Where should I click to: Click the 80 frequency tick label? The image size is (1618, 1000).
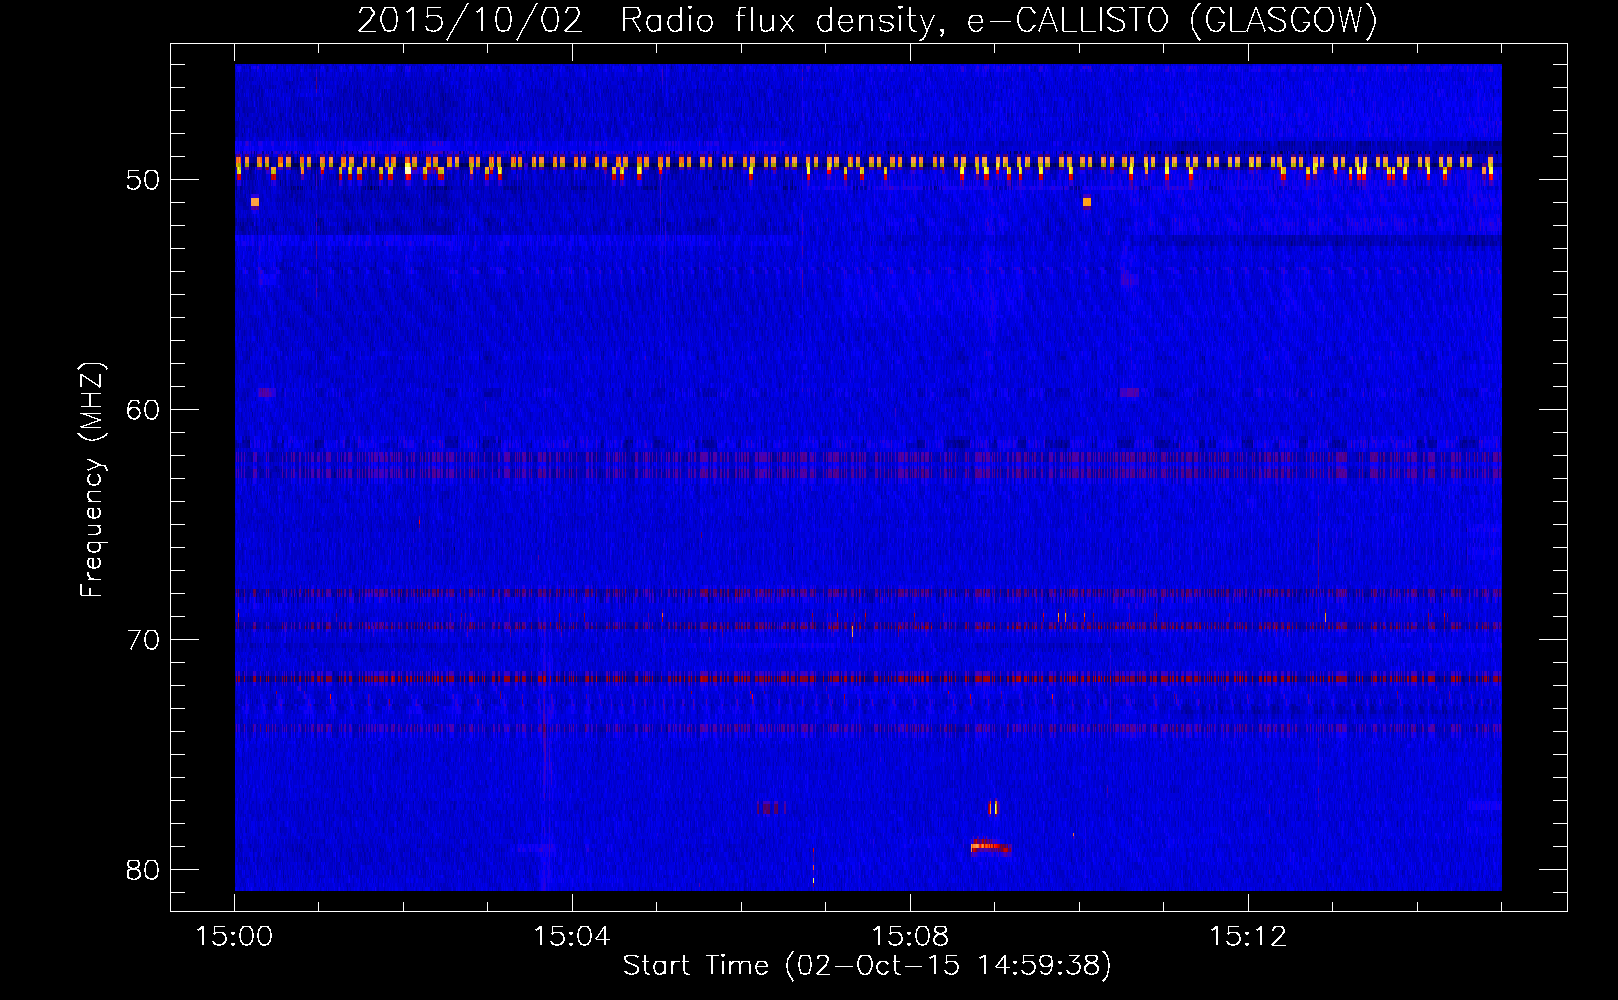(143, 870)
